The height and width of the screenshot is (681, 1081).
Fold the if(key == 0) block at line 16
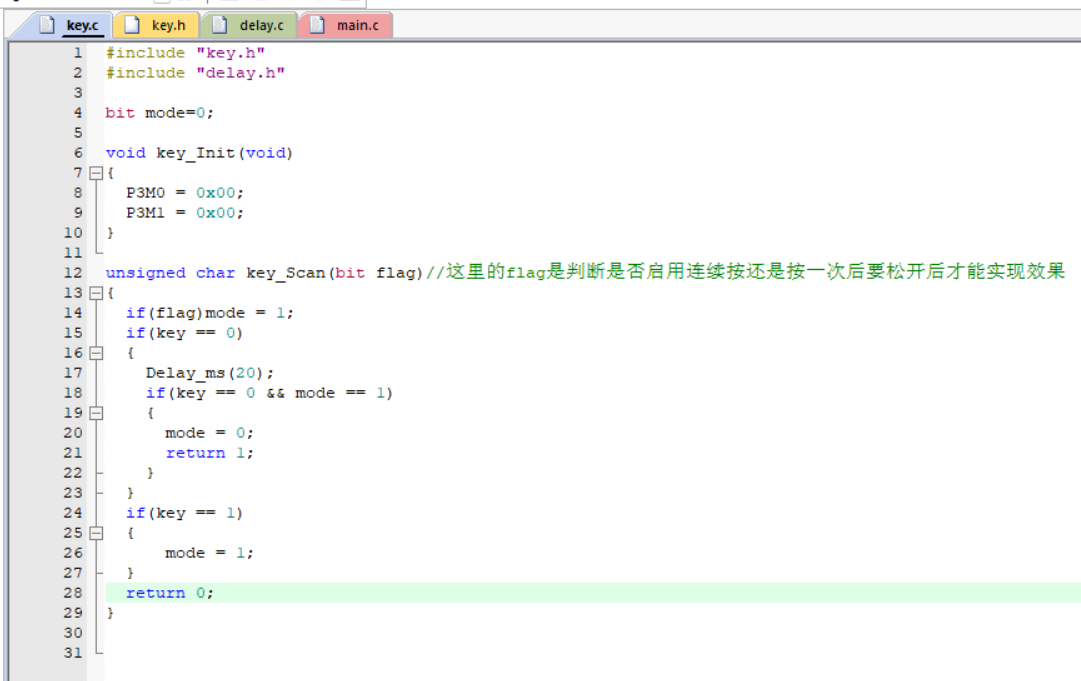tap(96, 353)
